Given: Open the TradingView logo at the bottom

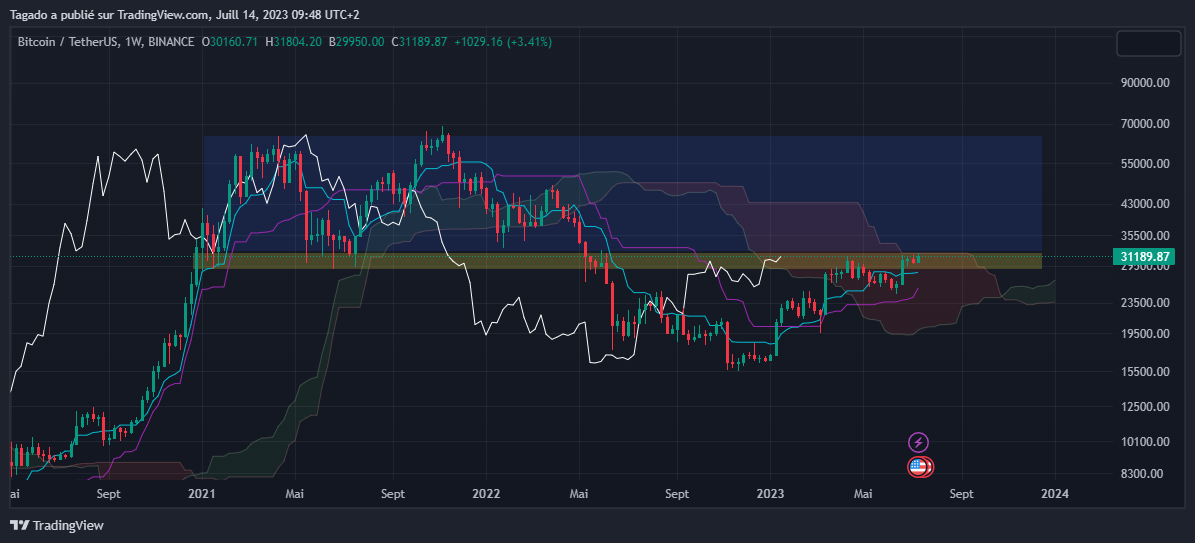Looking at the screenshot, I should click(x=56, y=525).
